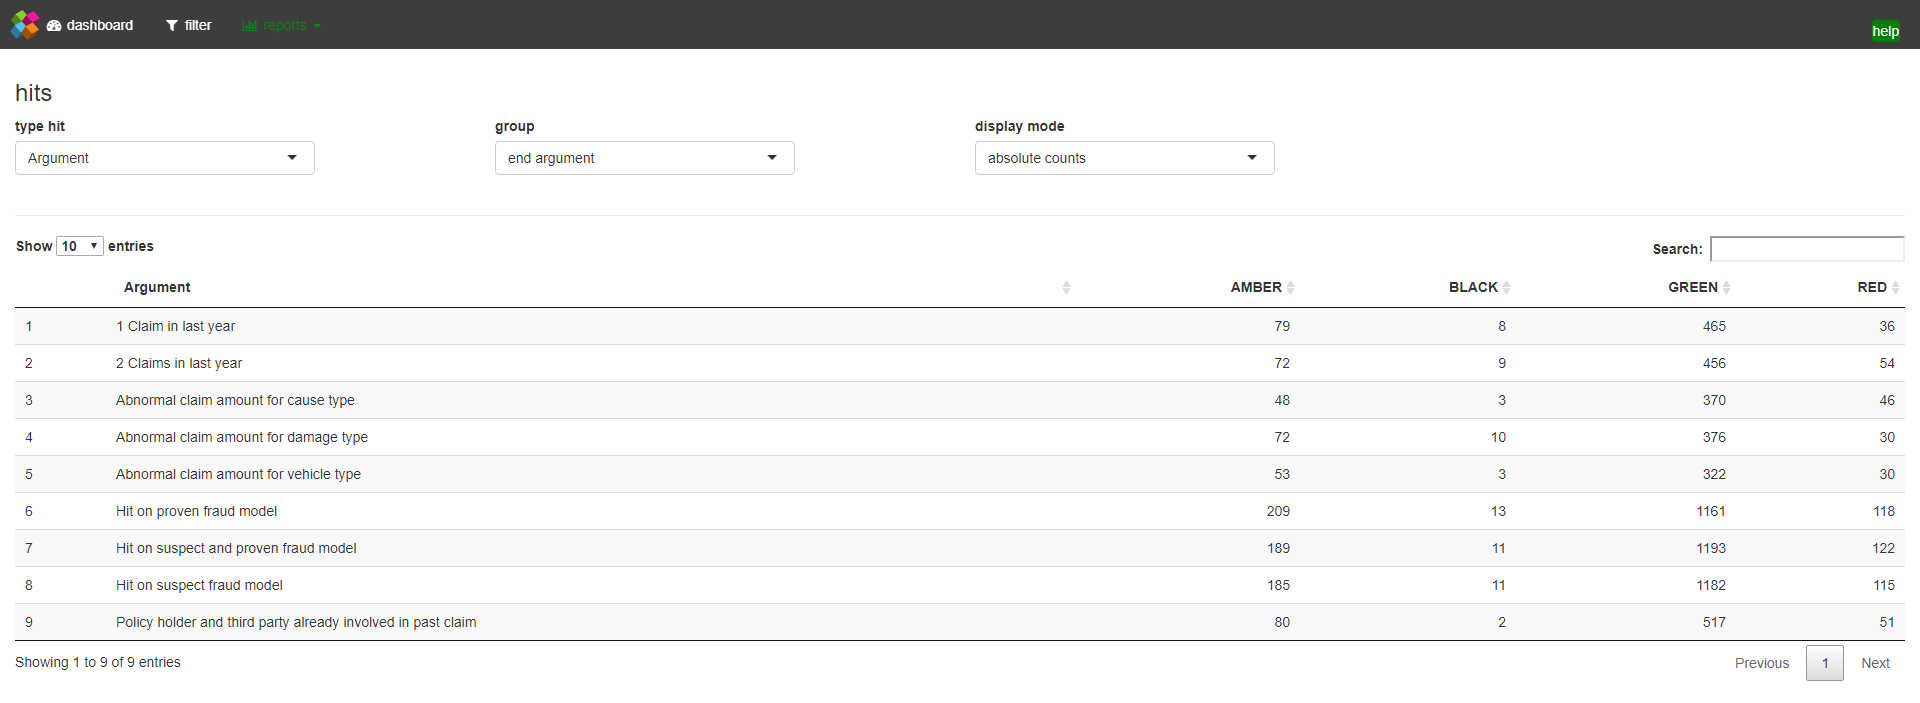The width and height of the screenshot is (1920, 703).
Task: Sort table by Argument column sort icon
Action: [x=1066, y=287]
